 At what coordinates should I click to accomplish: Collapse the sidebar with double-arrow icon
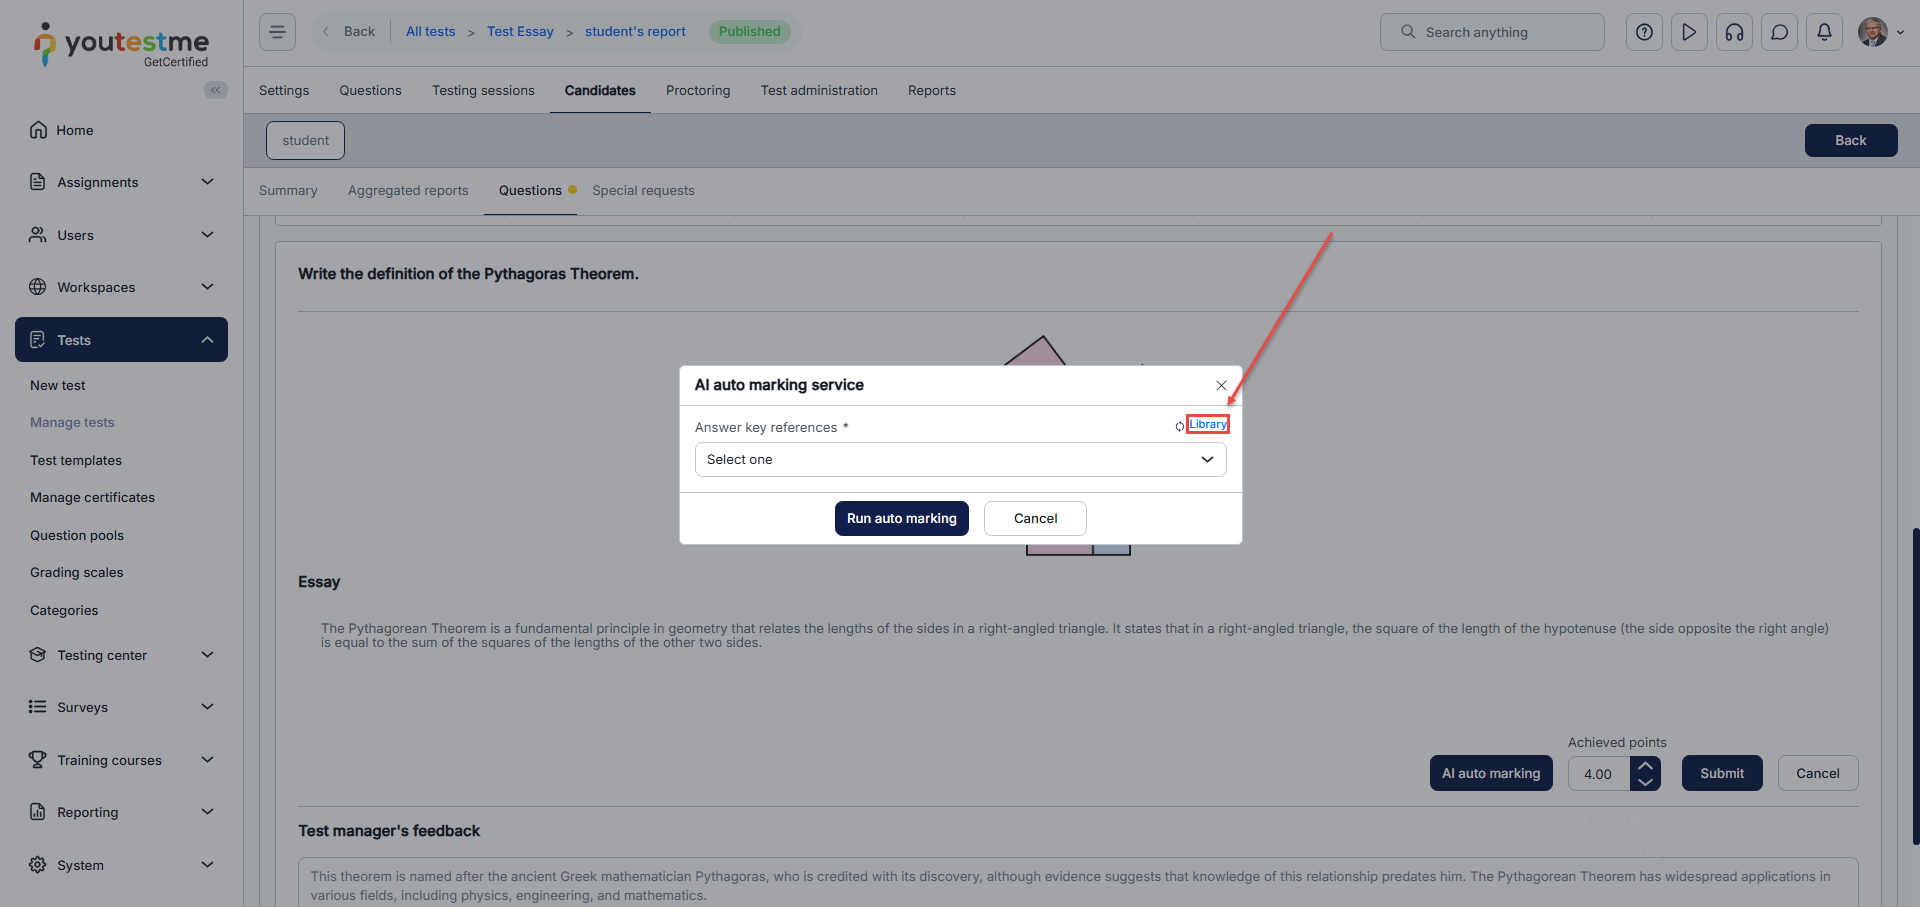tap(215, 90)
